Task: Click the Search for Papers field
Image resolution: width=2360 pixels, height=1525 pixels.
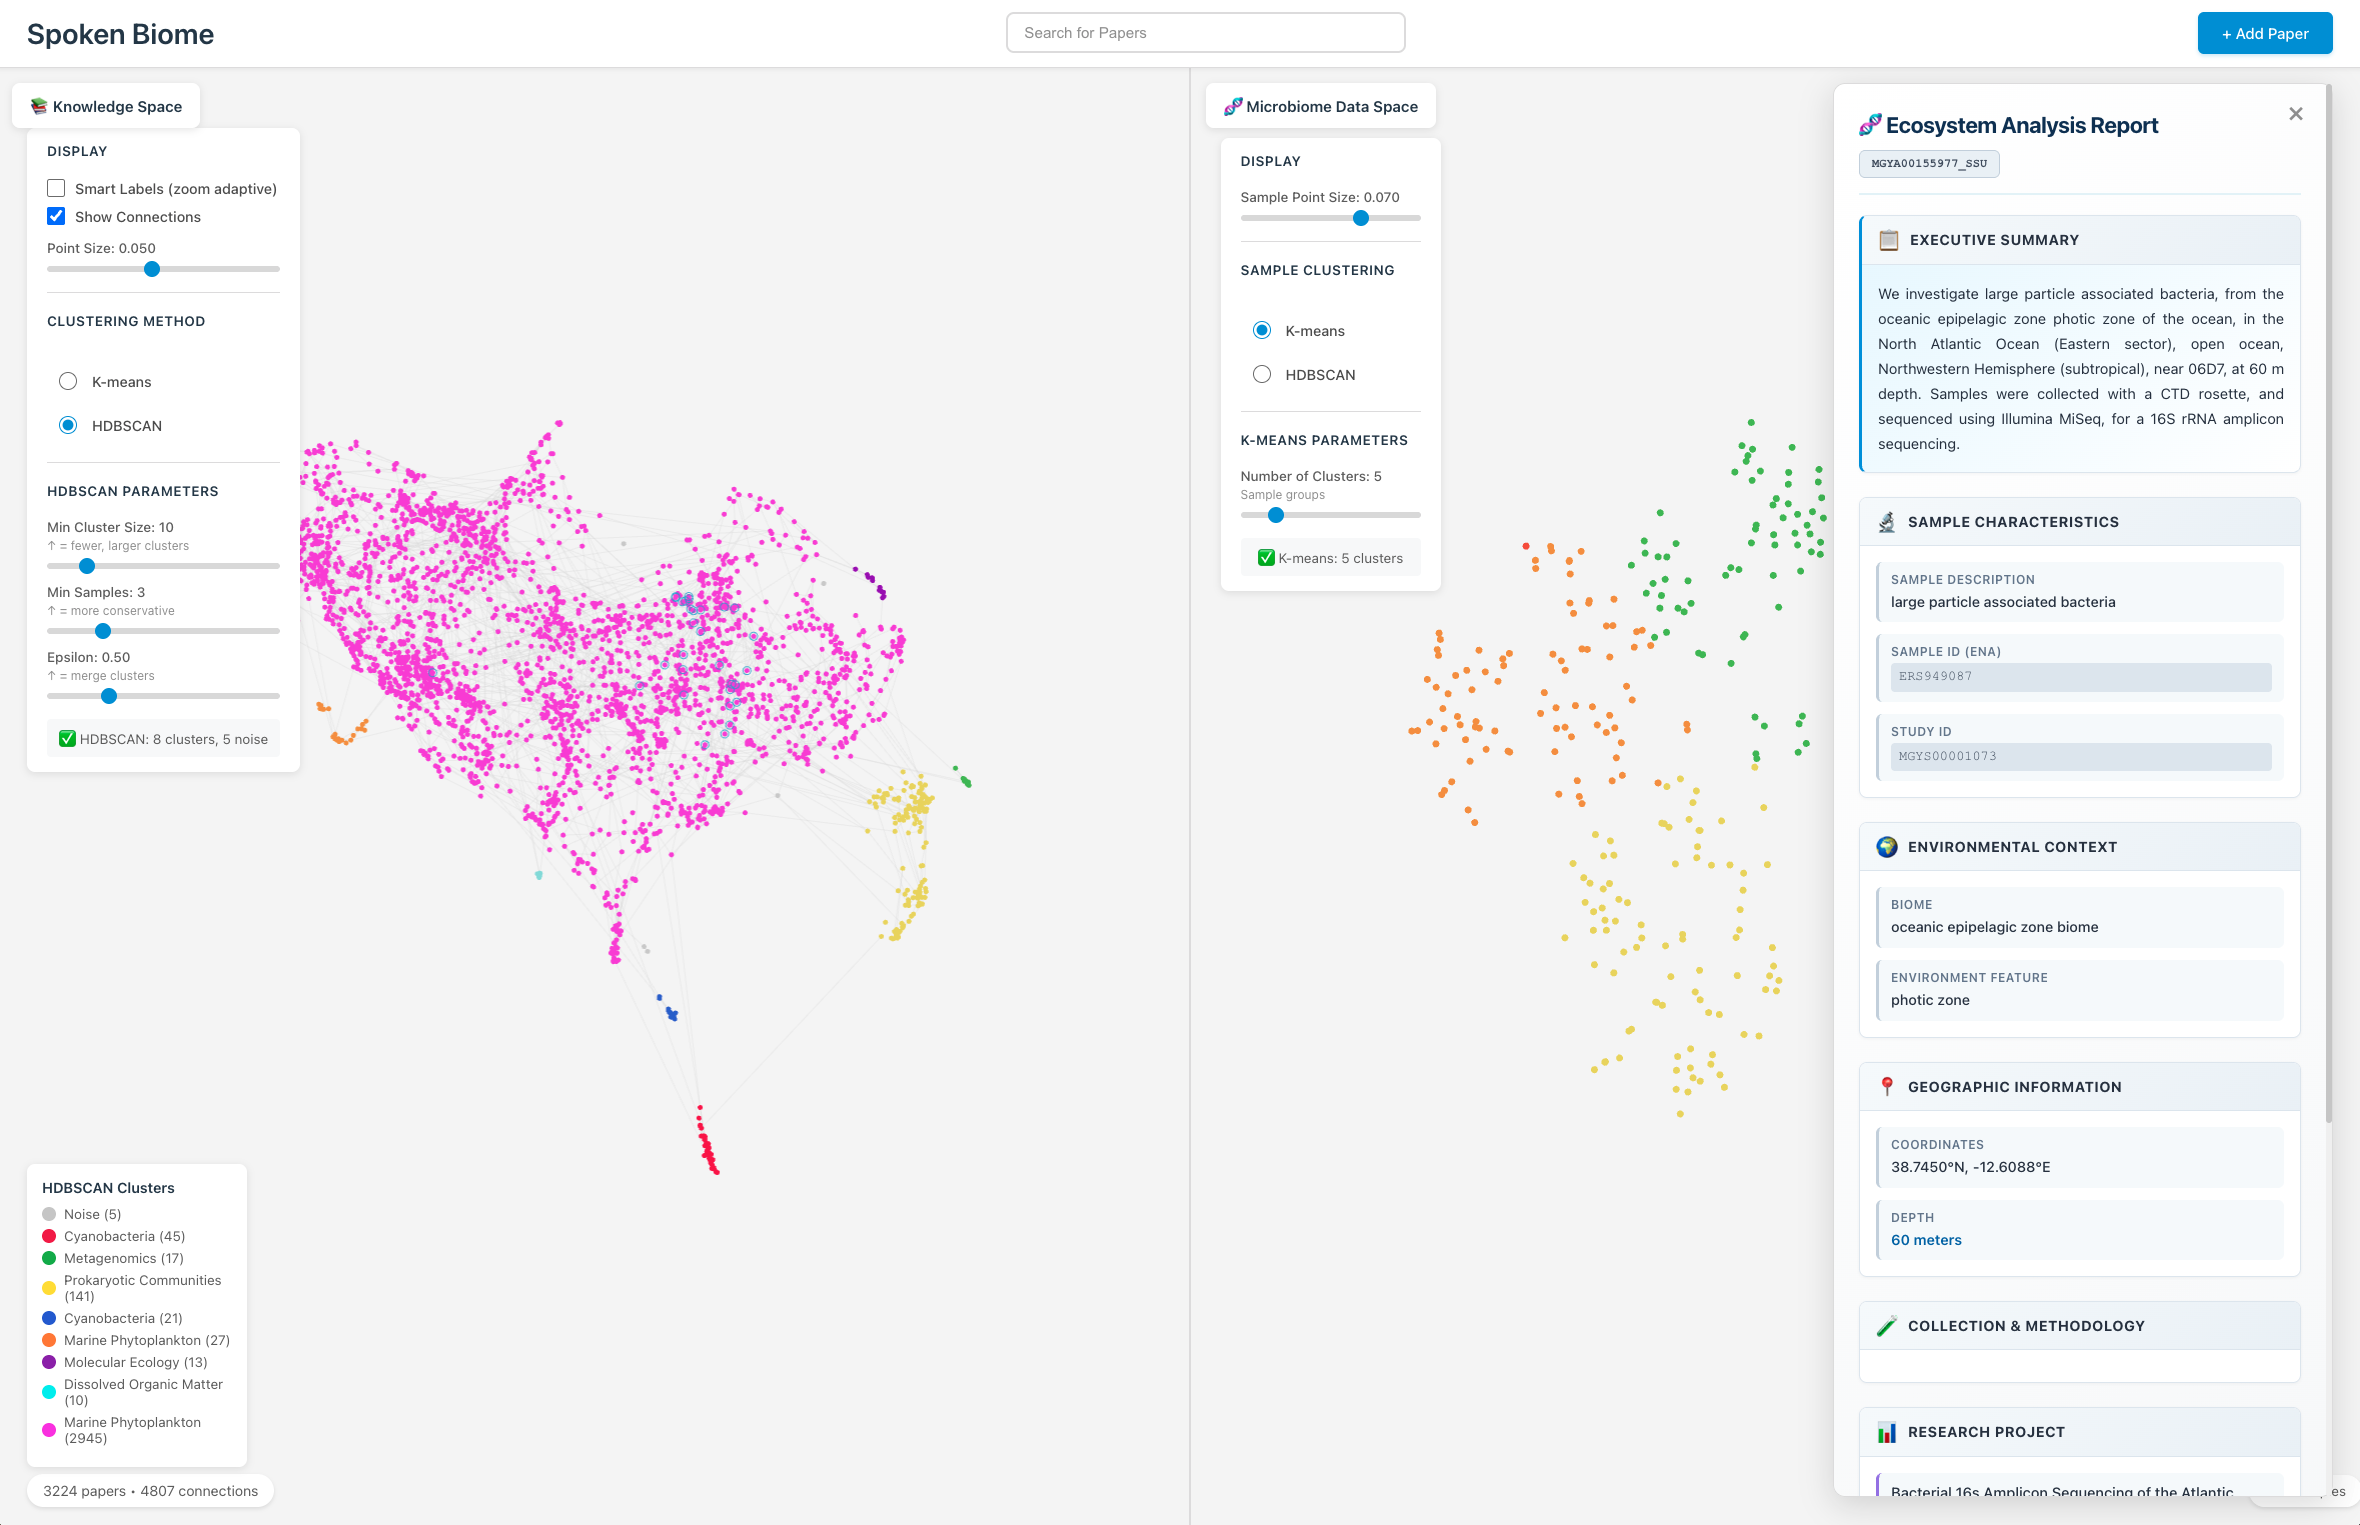Action: pyautogui.click(x=1204, y=32)
